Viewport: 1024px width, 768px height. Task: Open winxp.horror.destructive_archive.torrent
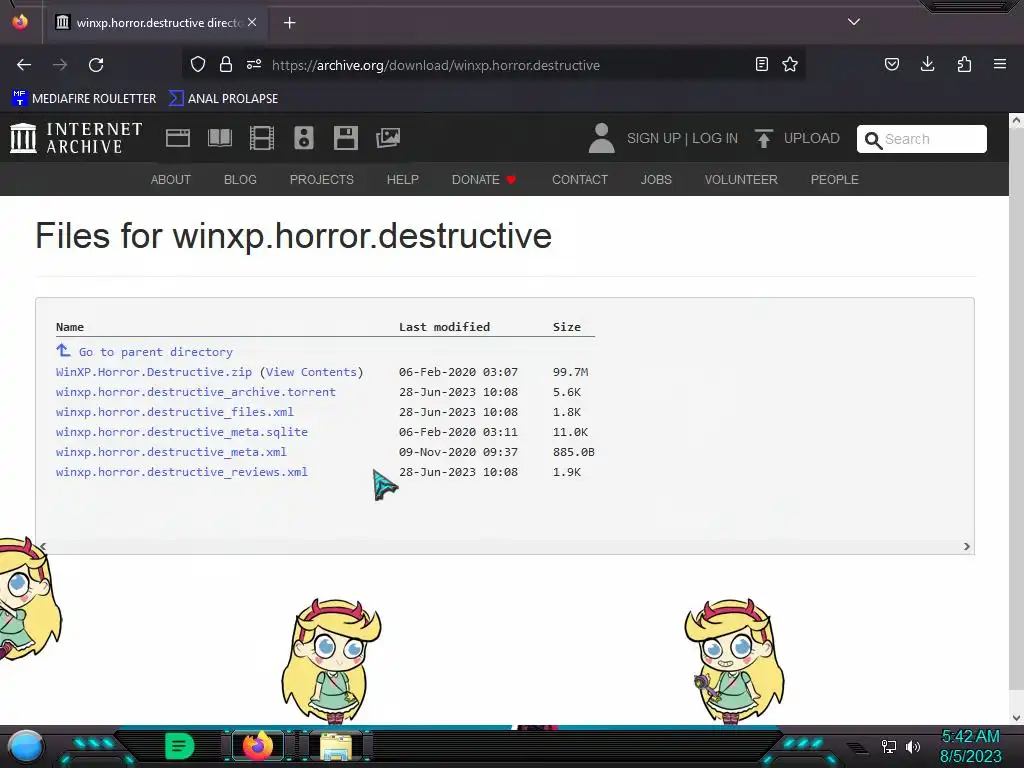click(195, 392)
